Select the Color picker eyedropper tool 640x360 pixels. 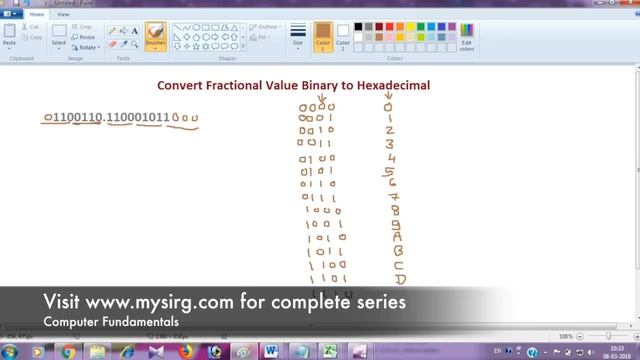click(x=124, y=44)
